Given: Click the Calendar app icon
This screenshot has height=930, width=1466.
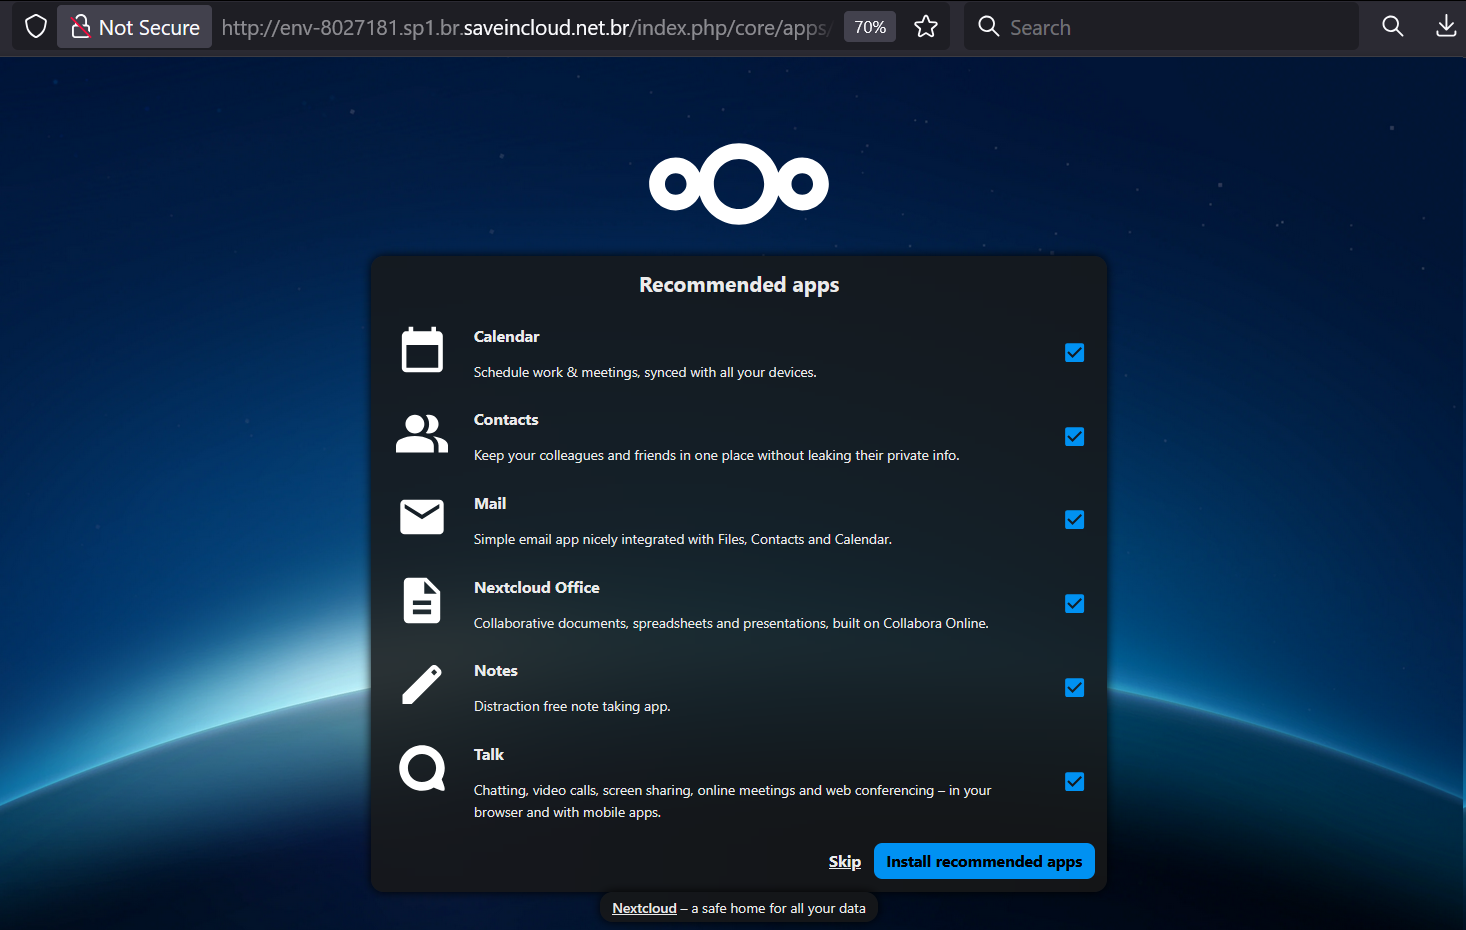Looking at the screenshot, I should [422, 350].
